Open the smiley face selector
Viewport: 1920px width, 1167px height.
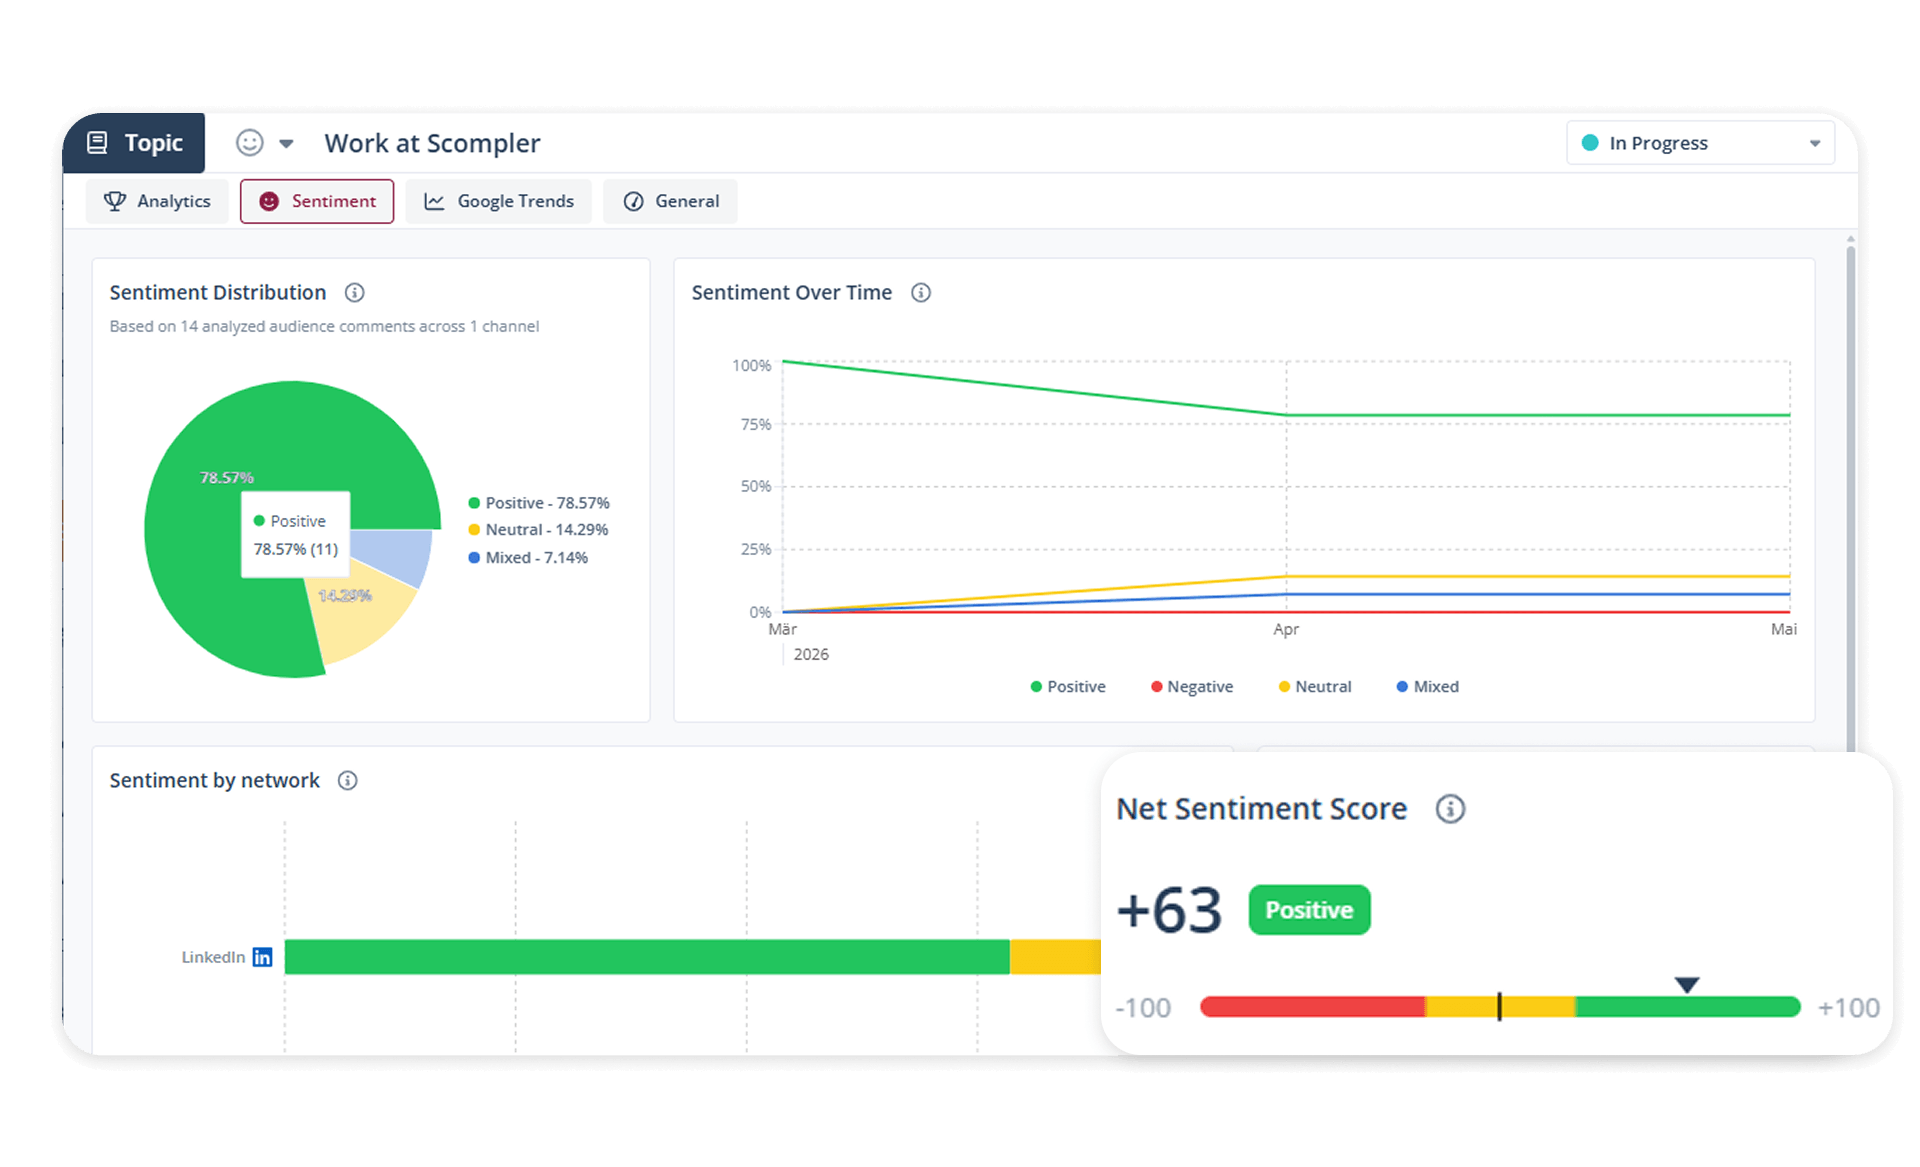click(x=250, y=143)
